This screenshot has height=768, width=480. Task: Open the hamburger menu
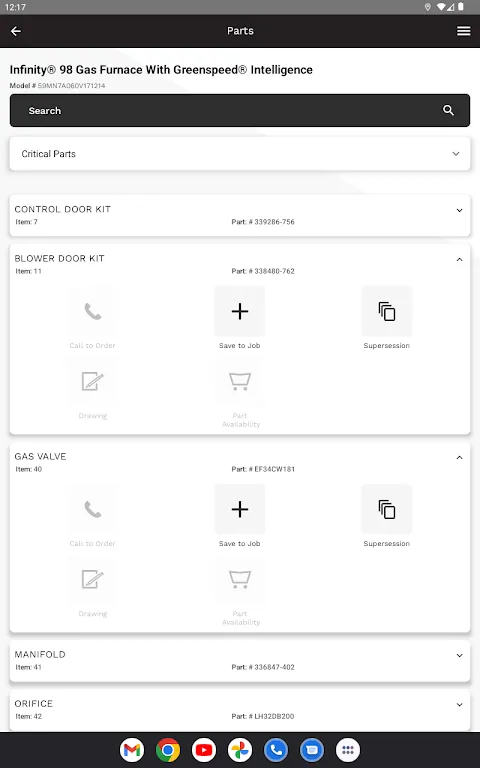click(x=463, y=31)
